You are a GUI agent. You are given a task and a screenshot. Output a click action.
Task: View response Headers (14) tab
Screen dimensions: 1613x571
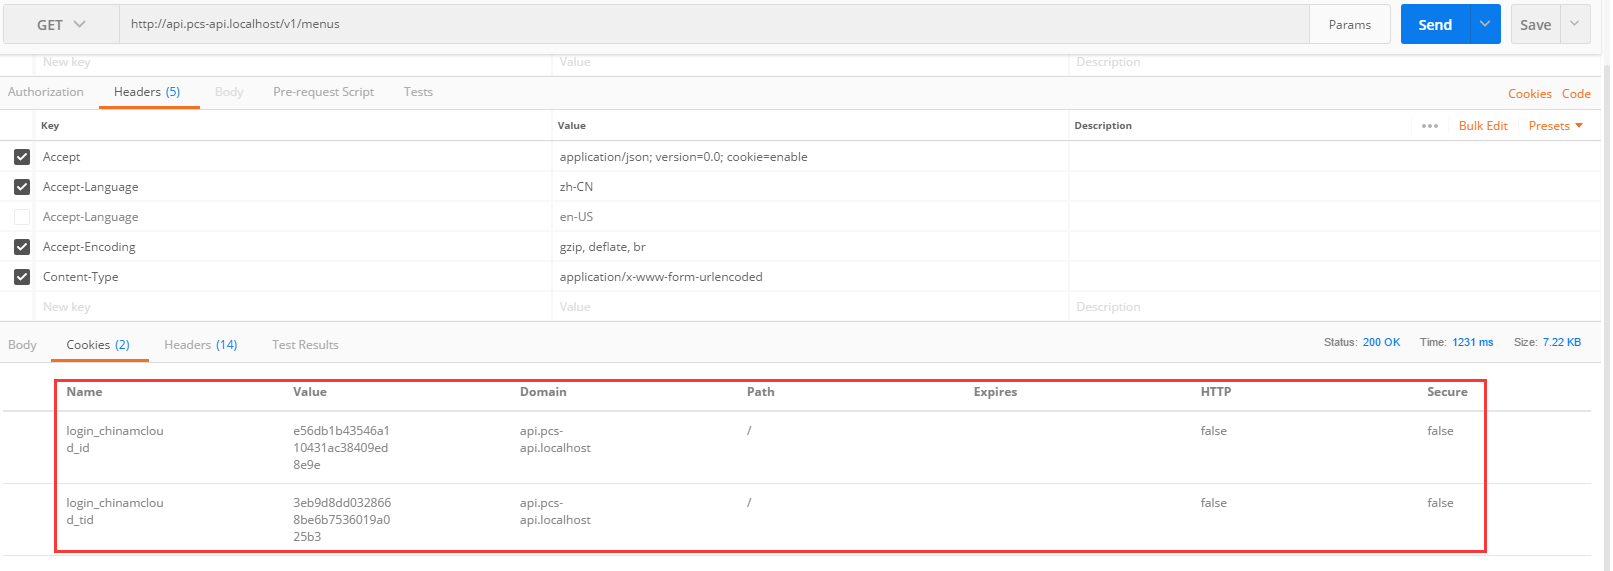(200, 345)
